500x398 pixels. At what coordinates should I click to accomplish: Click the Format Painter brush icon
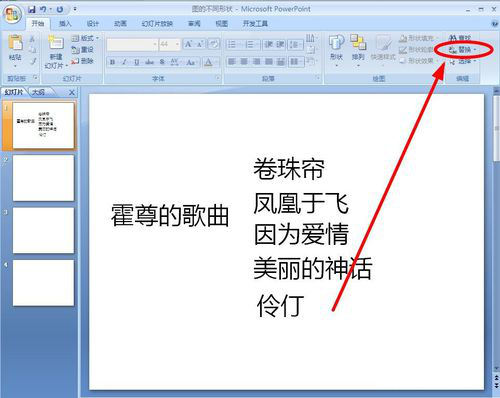(32, 61)
